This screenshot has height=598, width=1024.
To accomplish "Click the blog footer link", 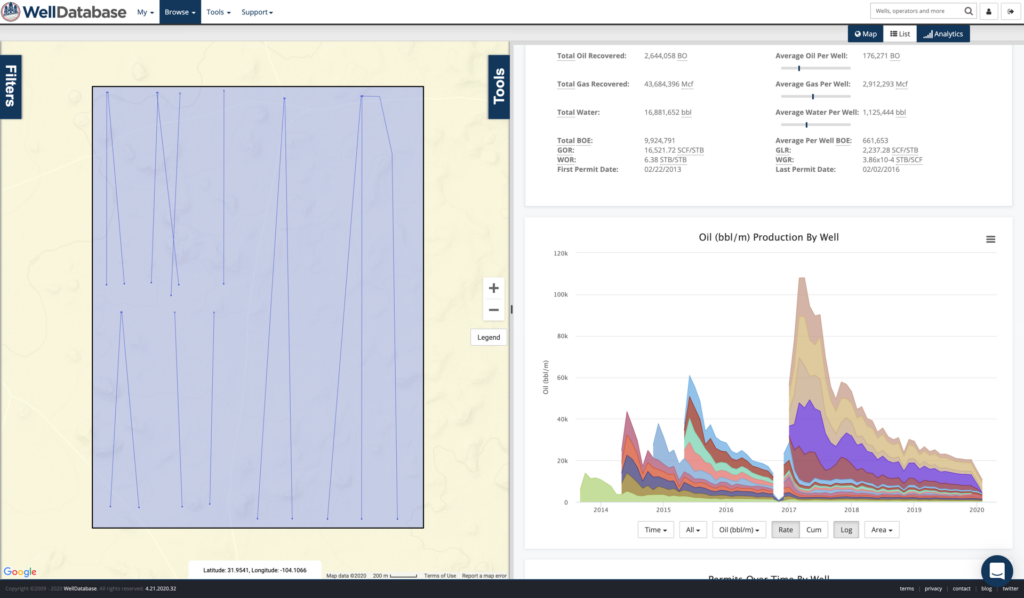I will point(986,589).
